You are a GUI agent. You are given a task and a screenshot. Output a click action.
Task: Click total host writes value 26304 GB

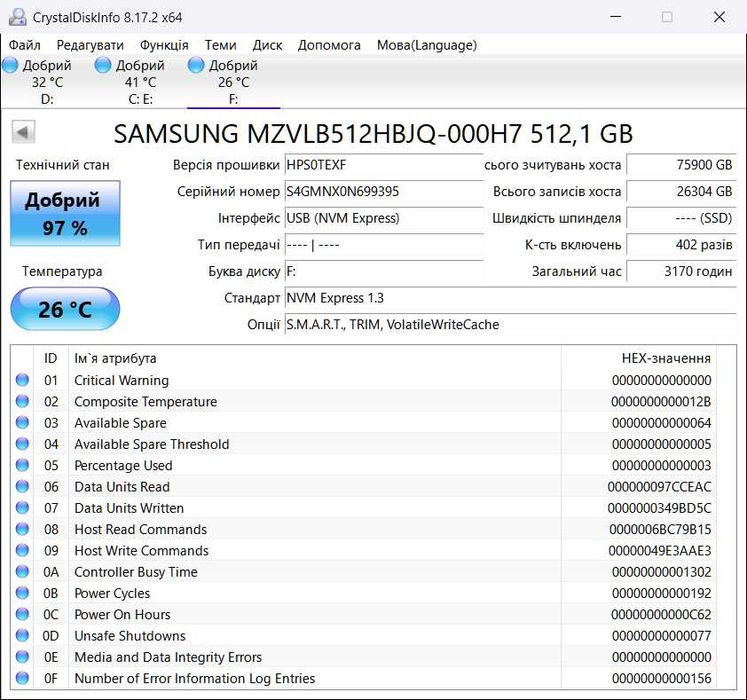681,192
